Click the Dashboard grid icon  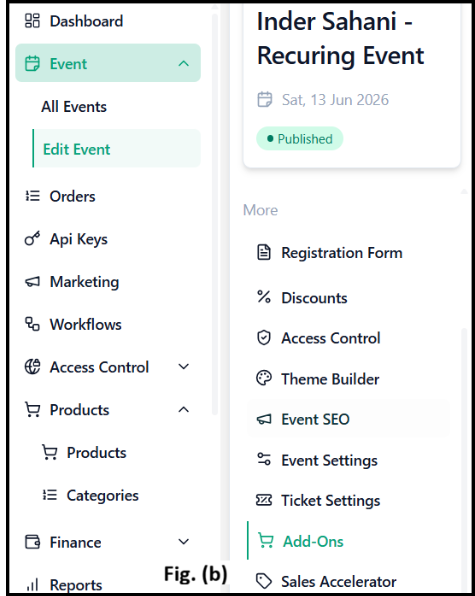(32, 21)
